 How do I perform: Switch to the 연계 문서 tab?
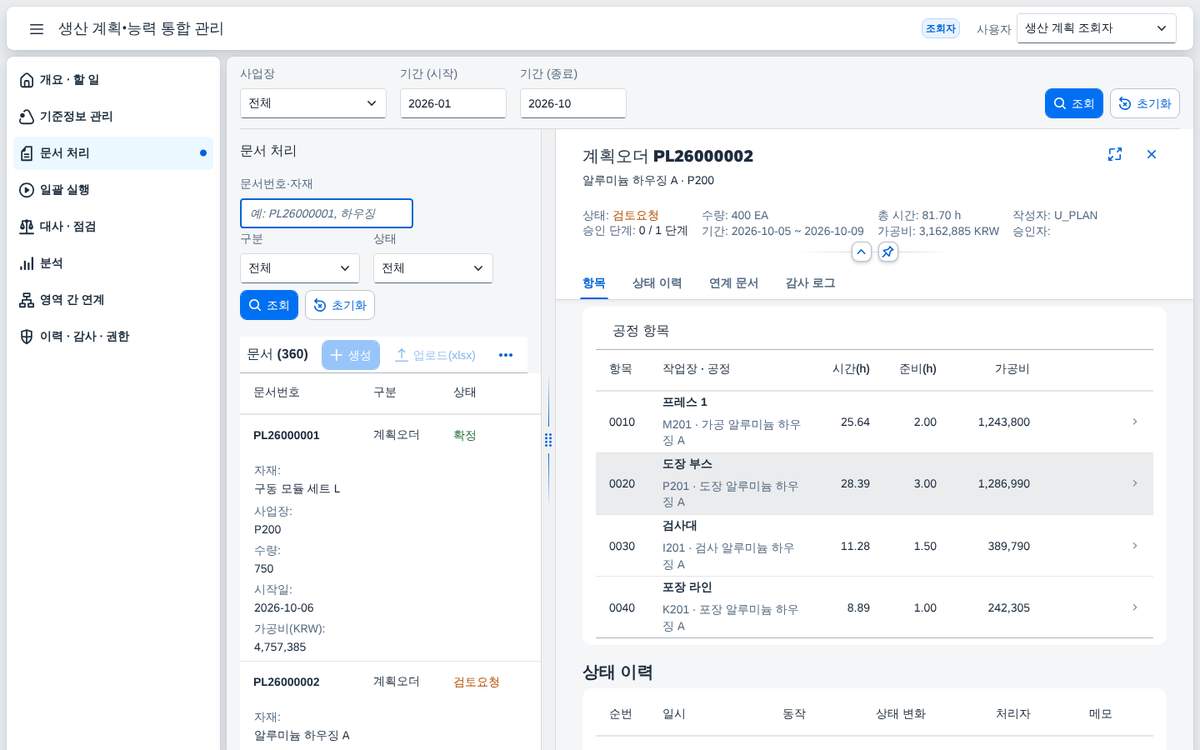(734, 283)
